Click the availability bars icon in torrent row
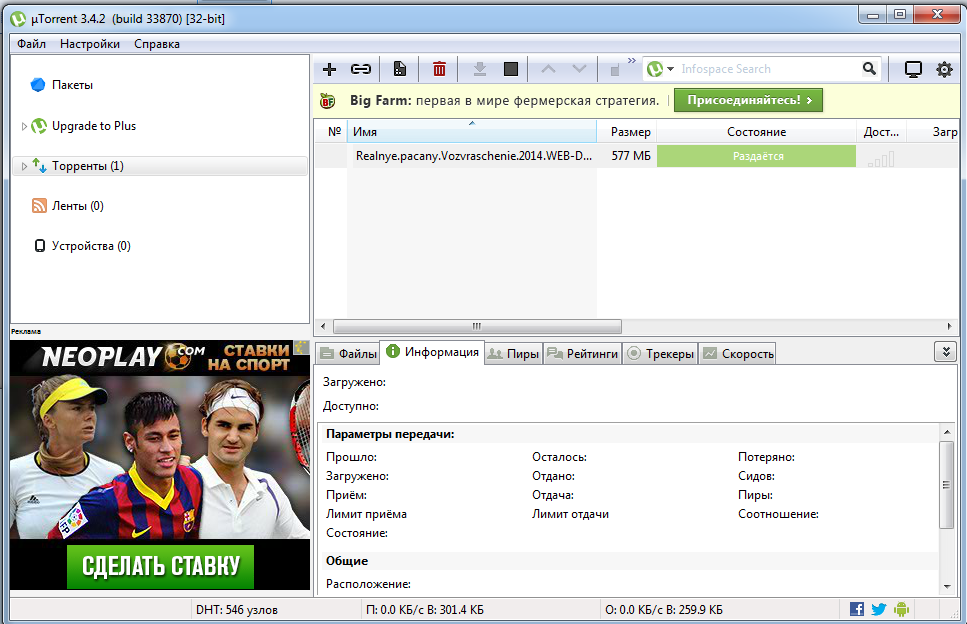The width and height of the screenshot is (967, 624). pyautogui.click(x=881, y=159)
